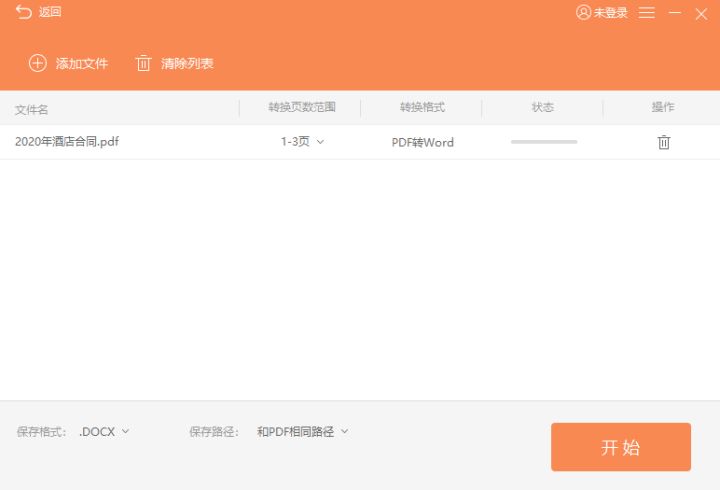Click the 添加文件 label
This screenshot has width=720, height=490.
point(82,63)
